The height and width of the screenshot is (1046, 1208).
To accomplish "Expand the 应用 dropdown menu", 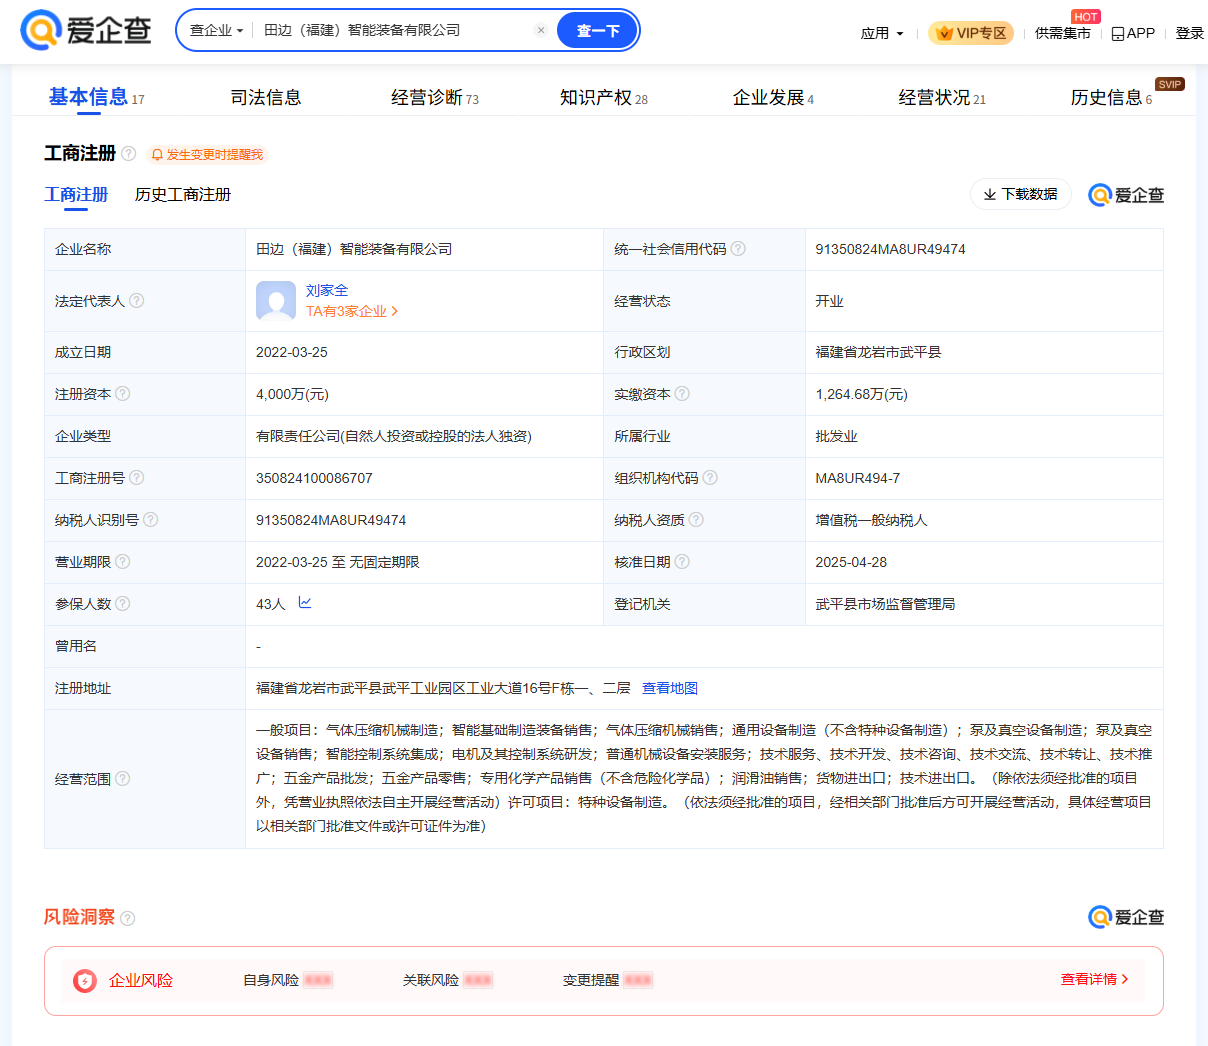I will click(x=881, y=33).
